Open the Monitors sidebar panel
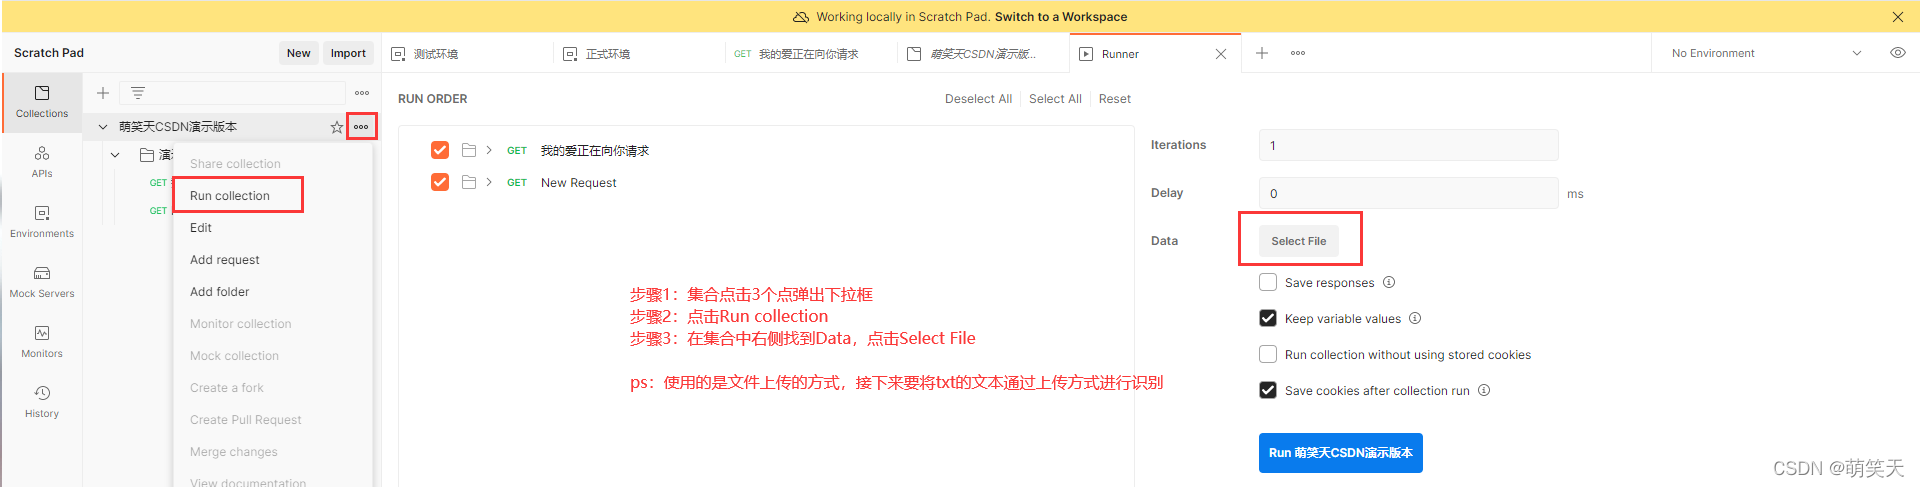Screen dimensions: 1920x487 coord(42,342)
